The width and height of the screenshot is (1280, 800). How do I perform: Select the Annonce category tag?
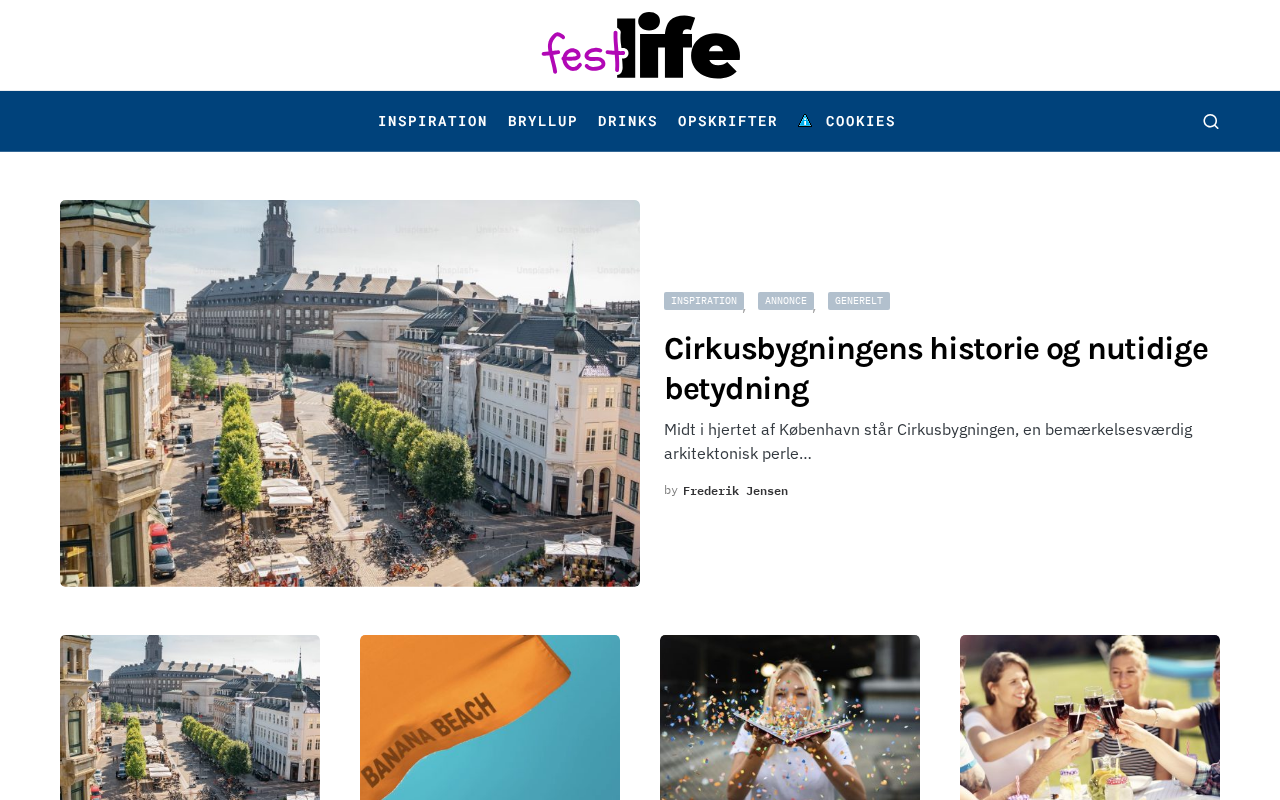click(786, 301)
